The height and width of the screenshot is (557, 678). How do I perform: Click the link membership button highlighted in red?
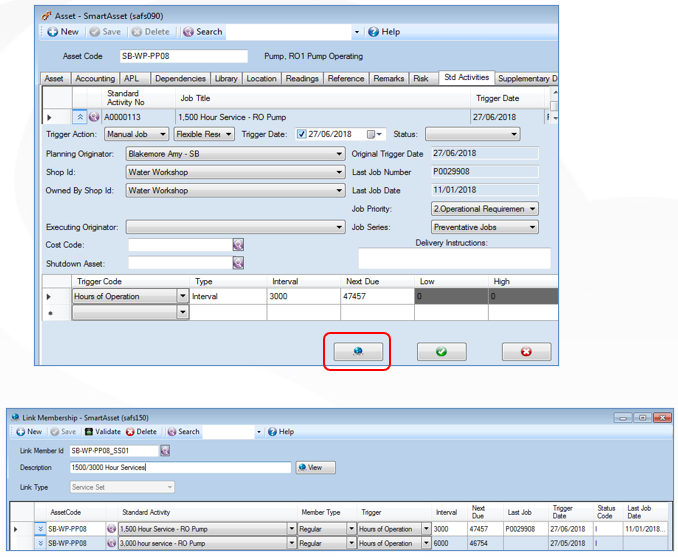[x=358, y=352]
